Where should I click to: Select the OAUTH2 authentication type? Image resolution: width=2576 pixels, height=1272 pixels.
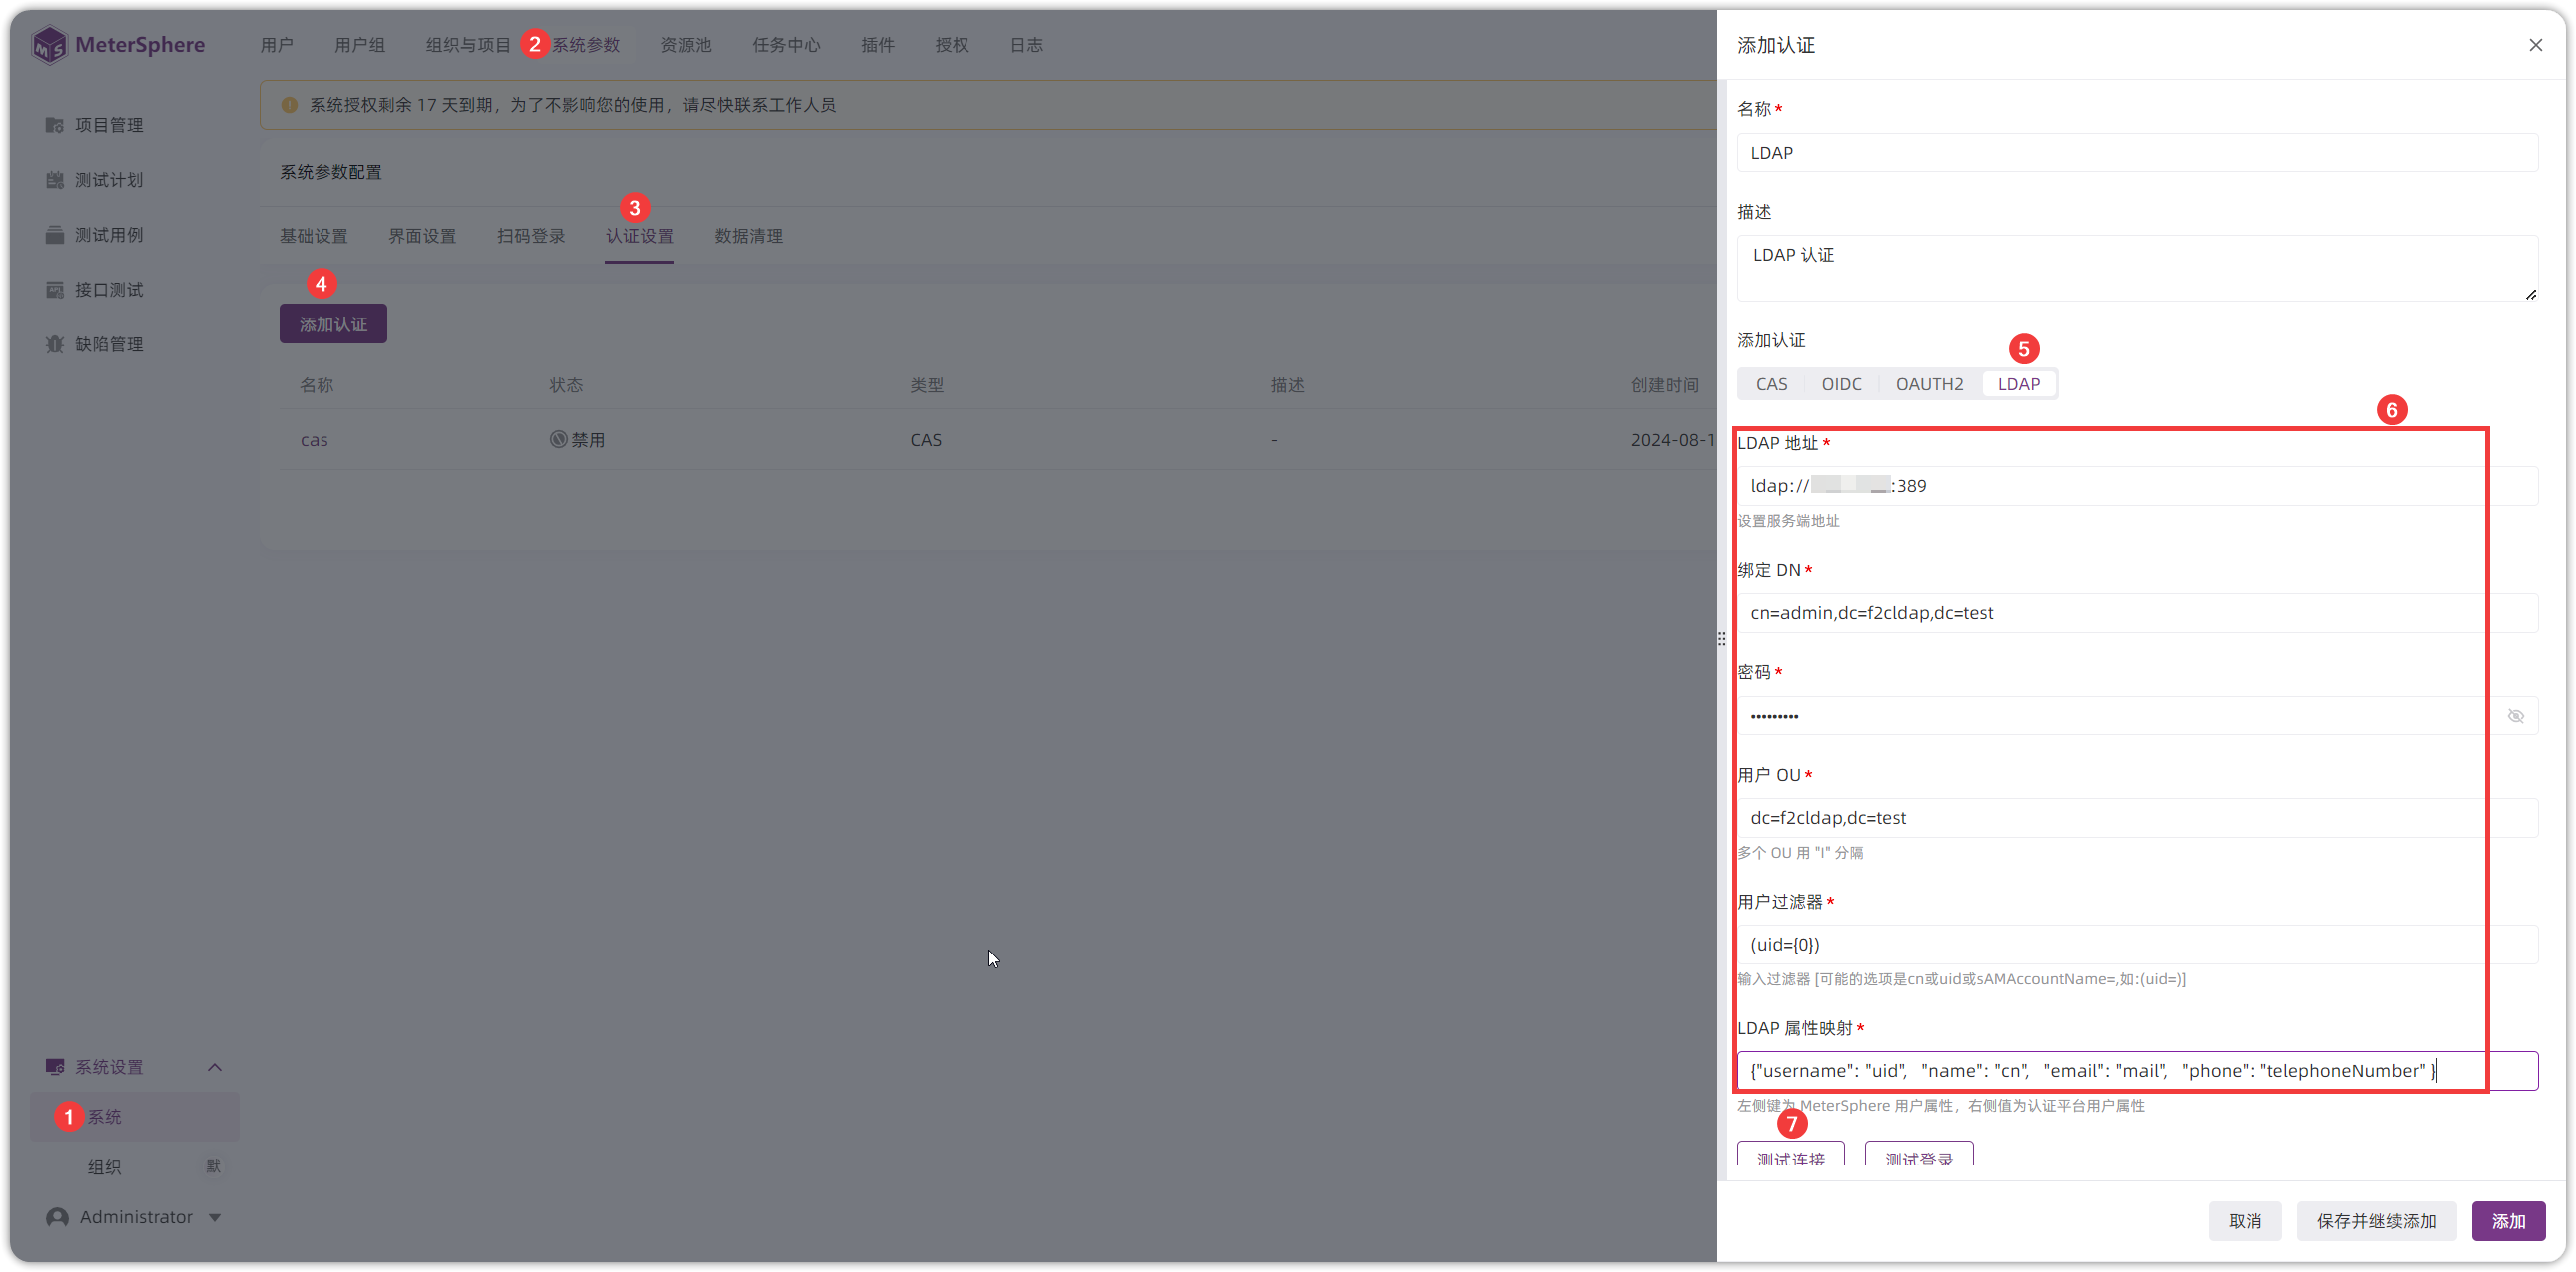point(1929,384)
